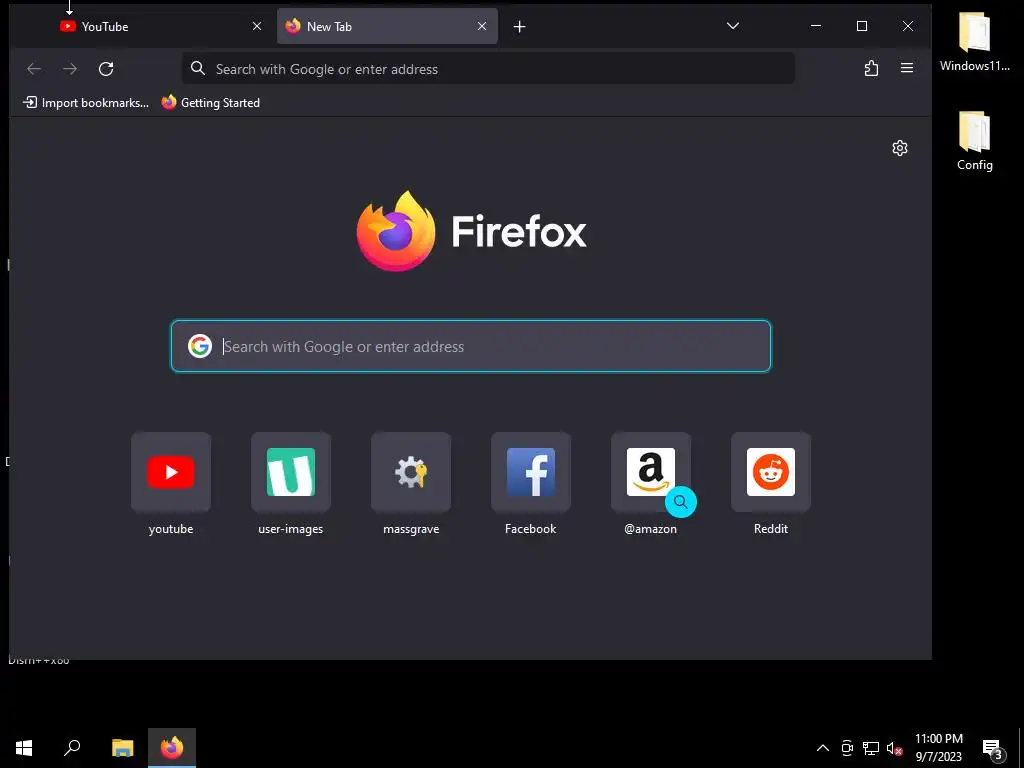
Task: Open new tab personalize settings gear
Action: (x=900, y=148)
